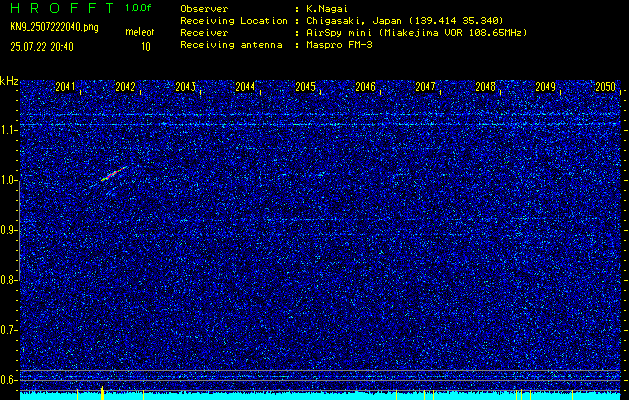The image size is (629, 400).
Task: Select the timestamp 25.07.22 20:40
Action: (x=42, y=47)
